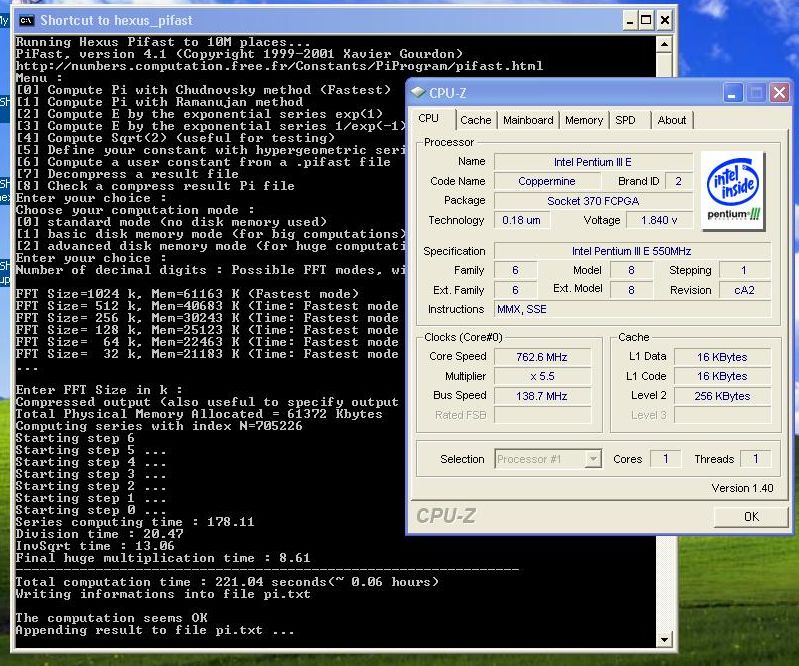799x666 pixels.
Task: Click 'Computing series with index N=705226' line
Action: [x=158, y=426]
